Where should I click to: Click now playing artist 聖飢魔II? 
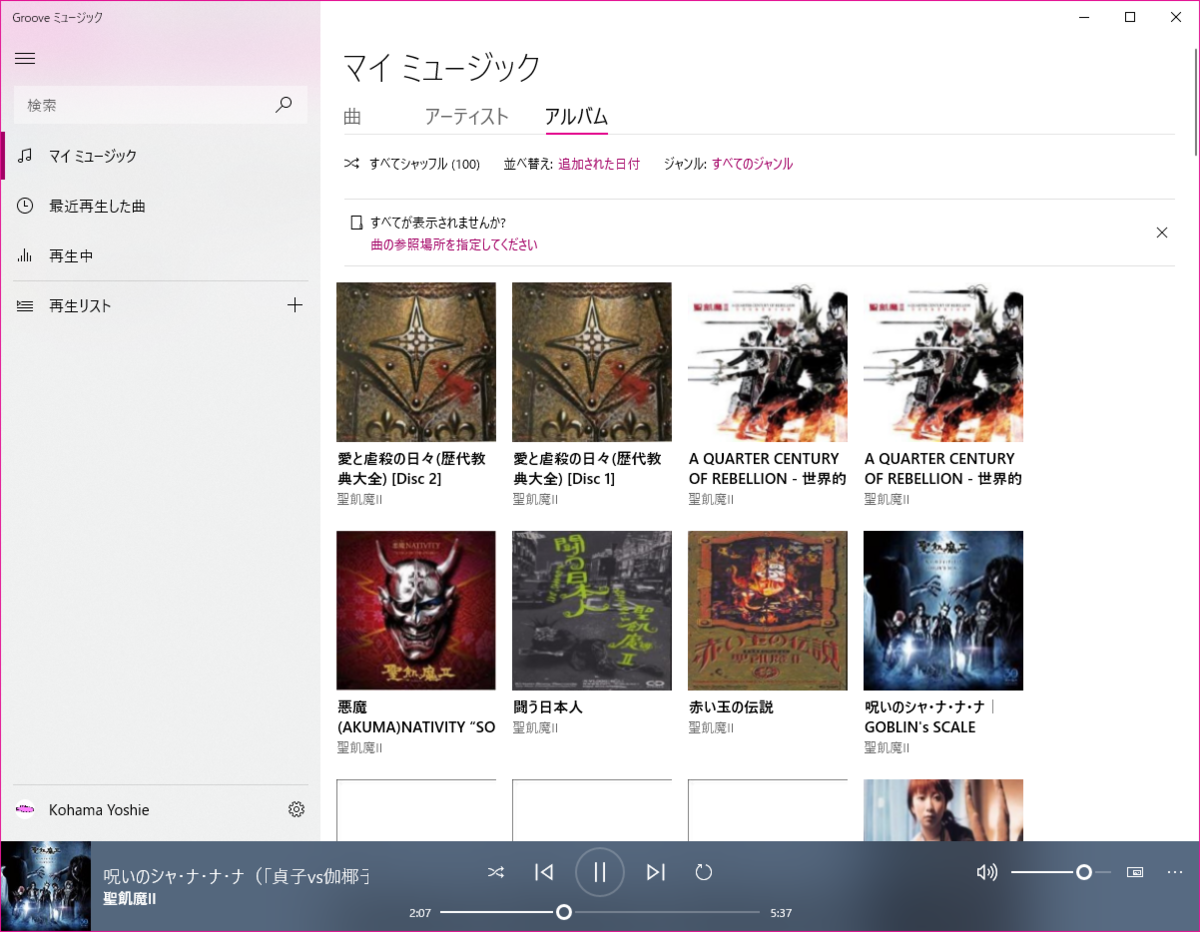130,899
